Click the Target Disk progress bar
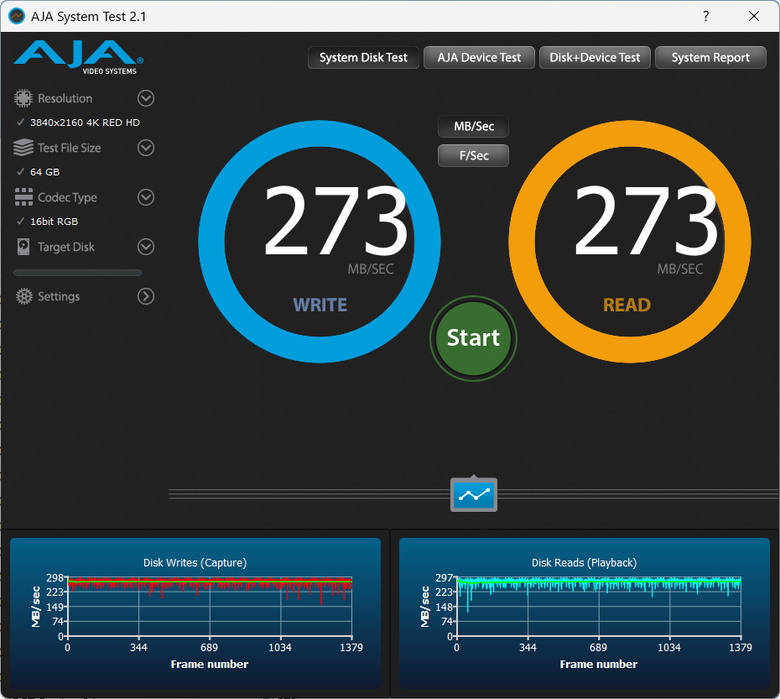Screen dimensions: 780x699 tap(78, 273)
